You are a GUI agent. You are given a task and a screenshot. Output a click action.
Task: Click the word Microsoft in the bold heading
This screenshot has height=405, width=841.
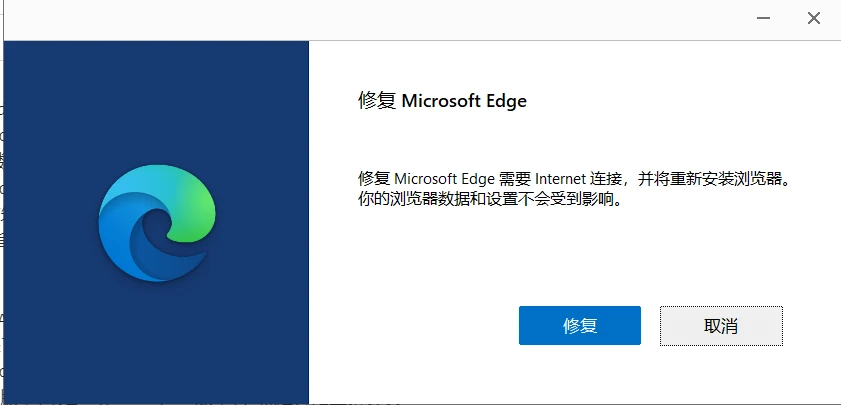(x=441, y=100)
